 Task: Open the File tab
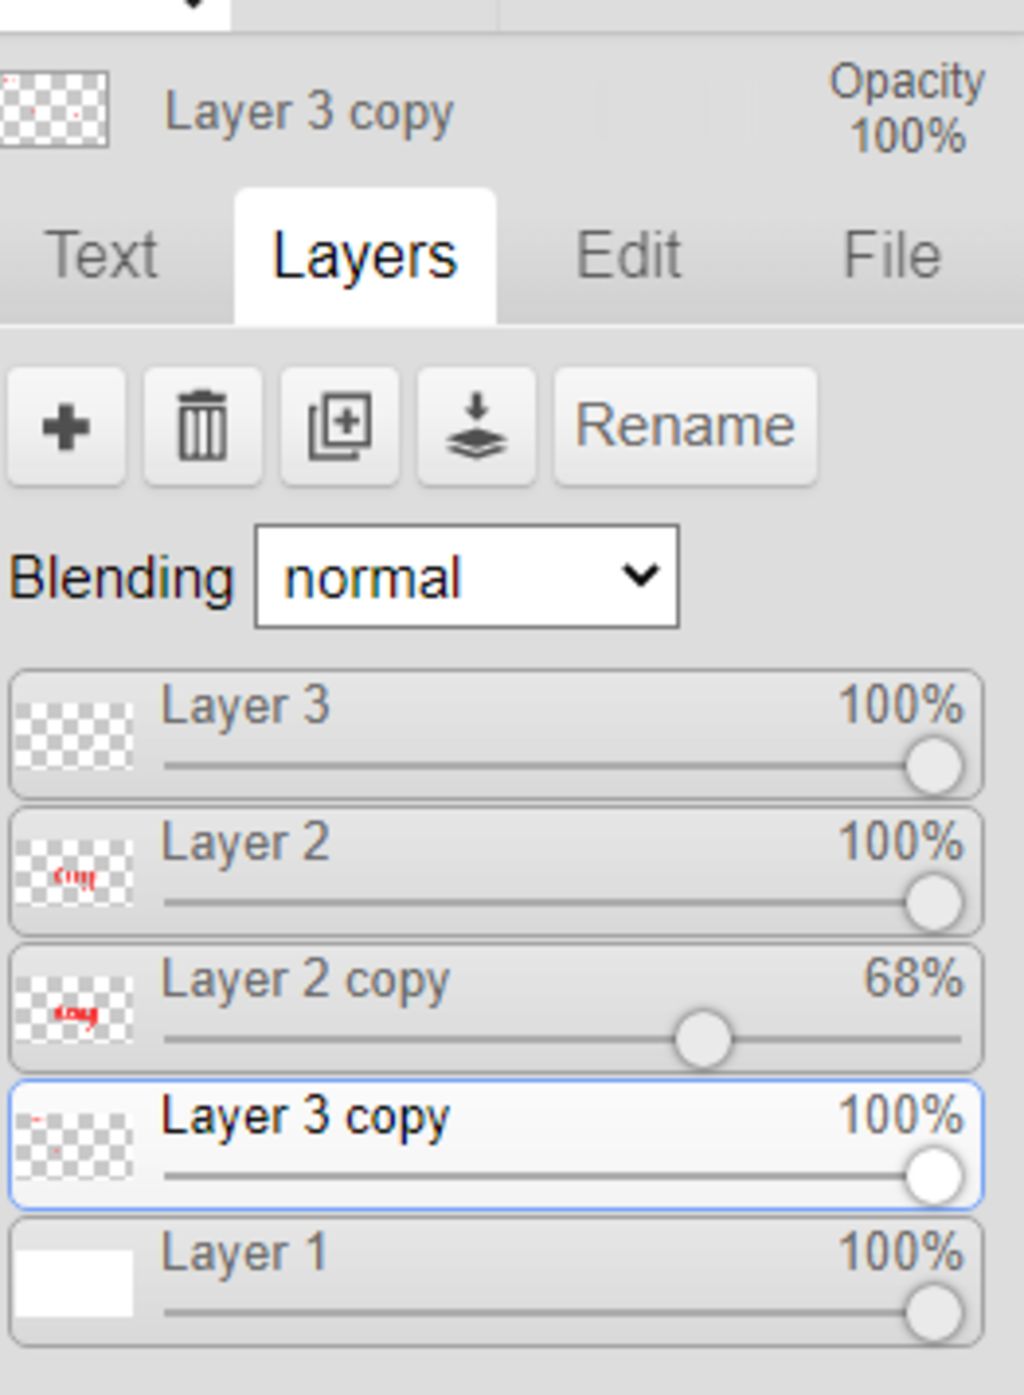click(891, 255)
